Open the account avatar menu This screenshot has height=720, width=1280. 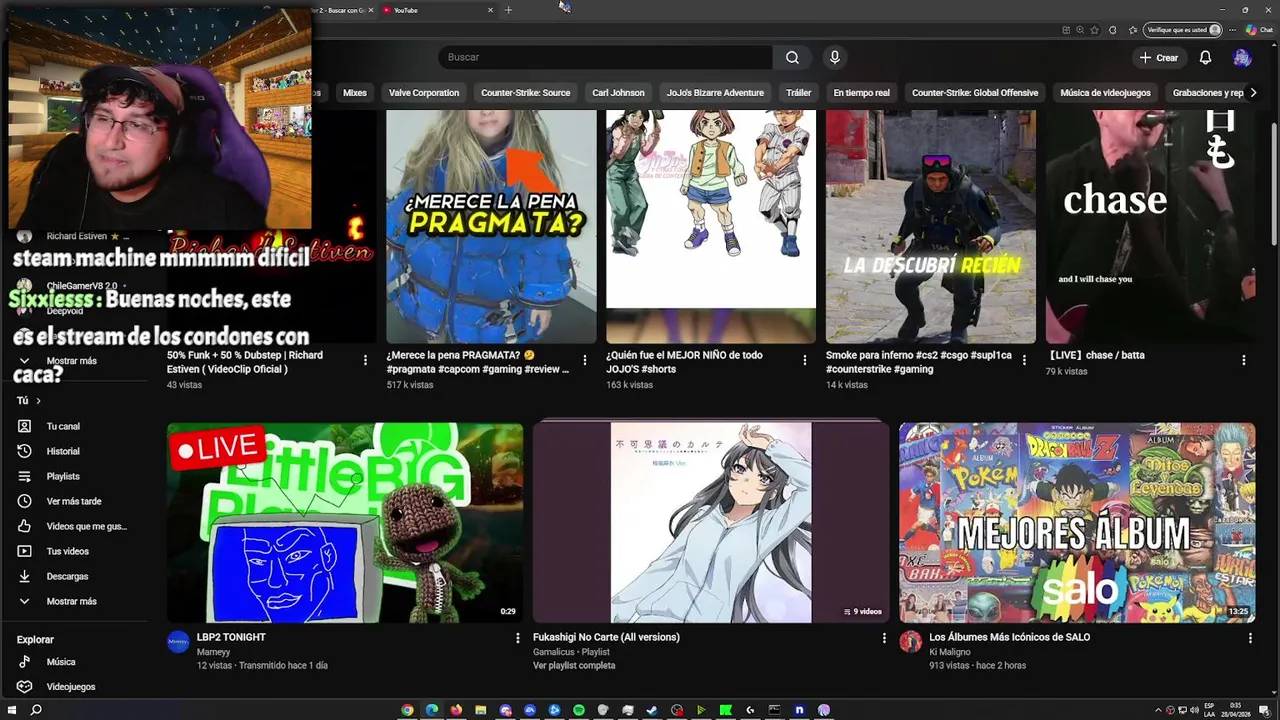point(1242,58)
